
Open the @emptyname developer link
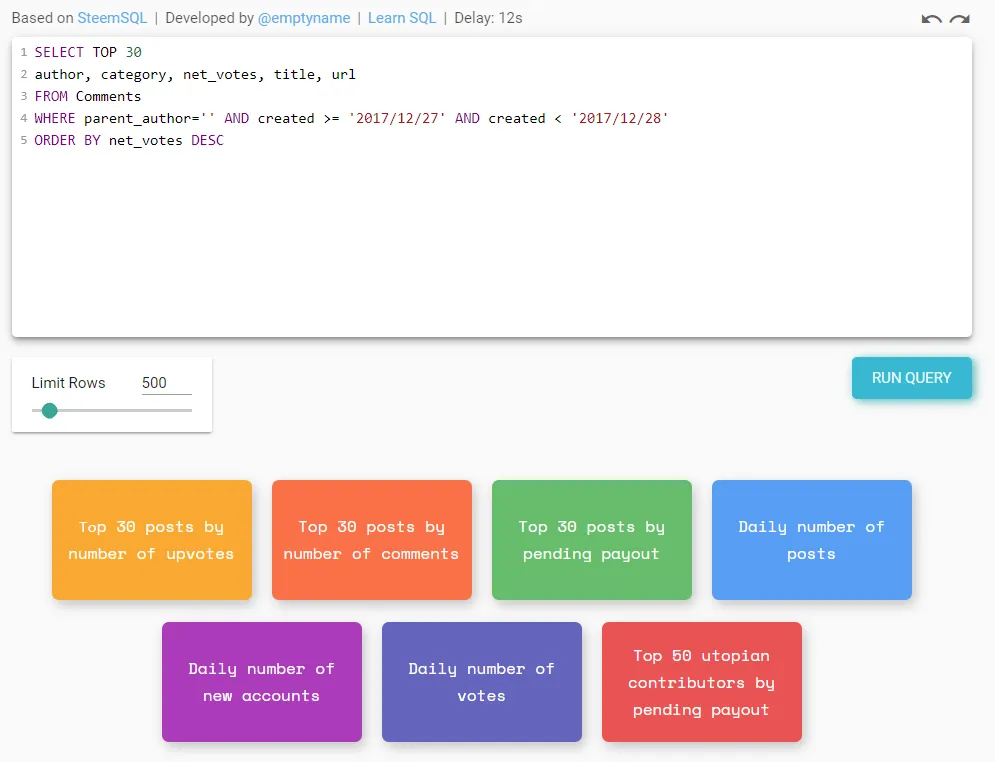click(304, 18)
